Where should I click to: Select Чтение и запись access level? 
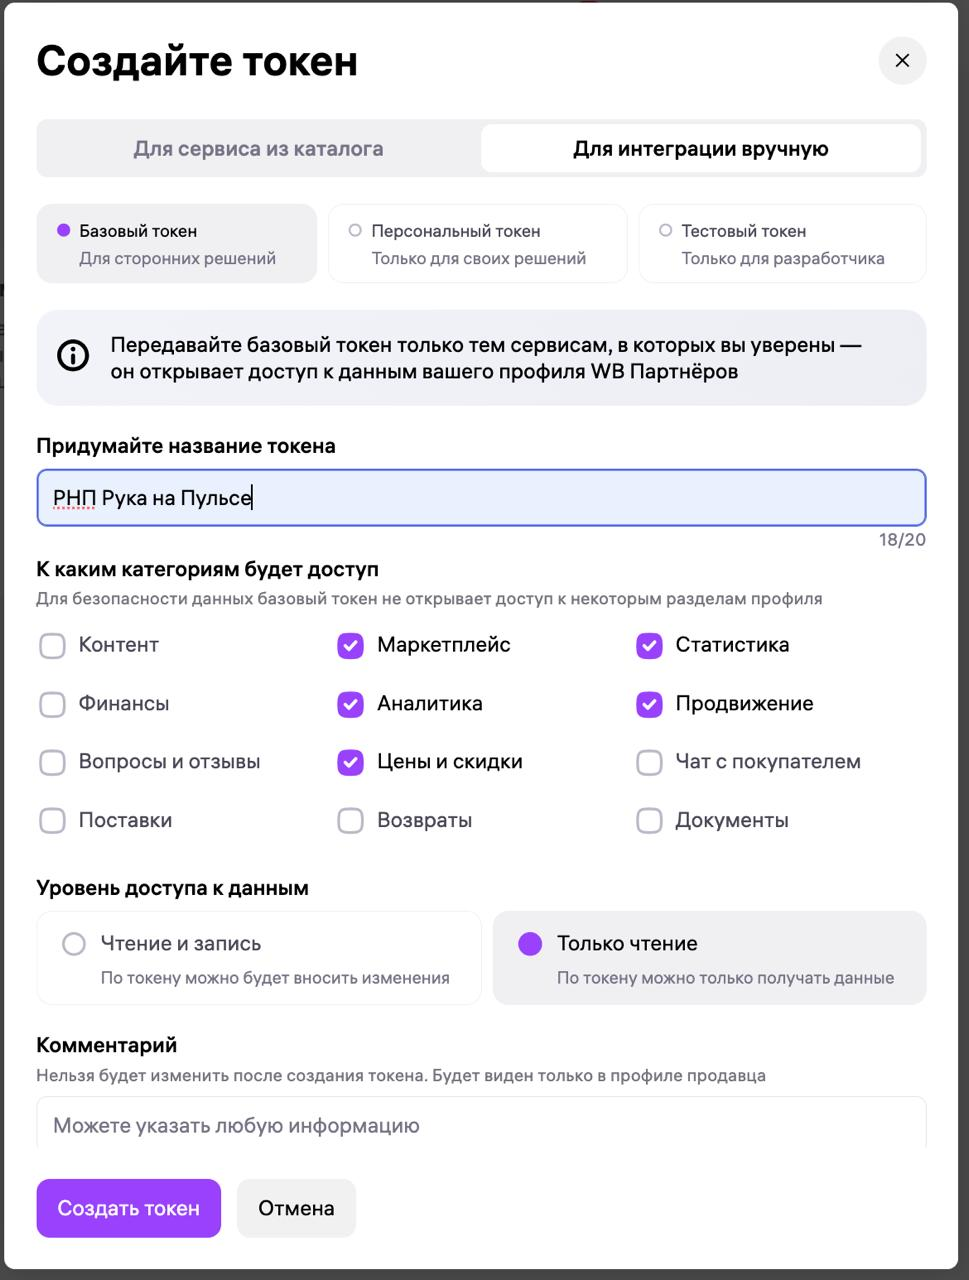point(259,958)
